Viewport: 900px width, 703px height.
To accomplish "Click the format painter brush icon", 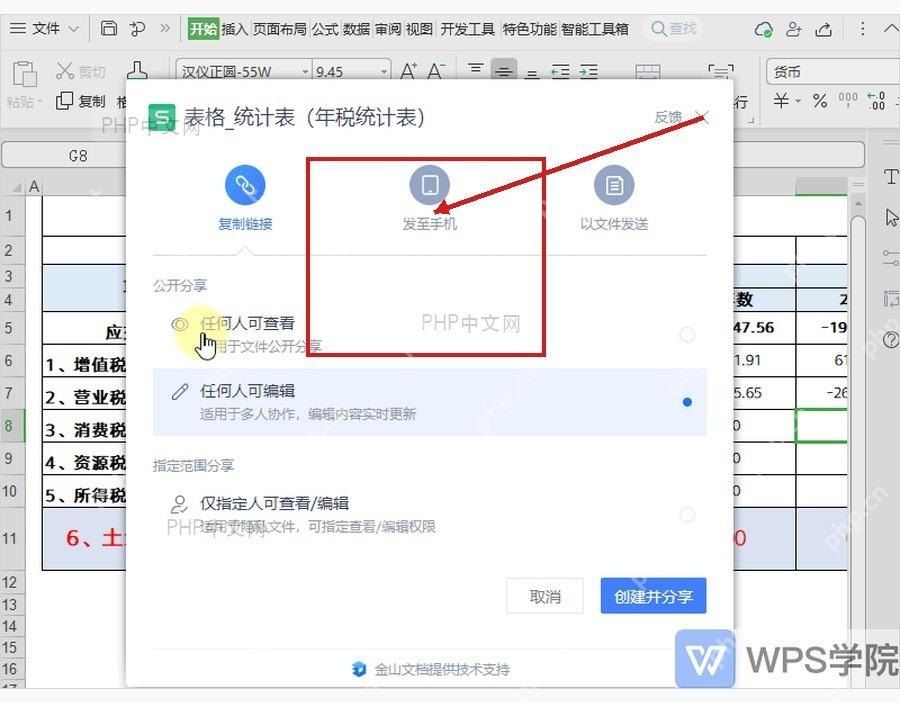I will pyautogui.click(x=137, y=70).
